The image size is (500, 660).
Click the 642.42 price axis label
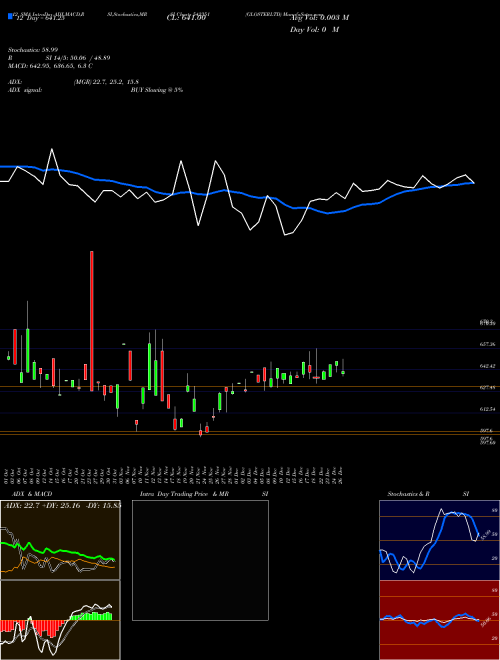(487, 366)
